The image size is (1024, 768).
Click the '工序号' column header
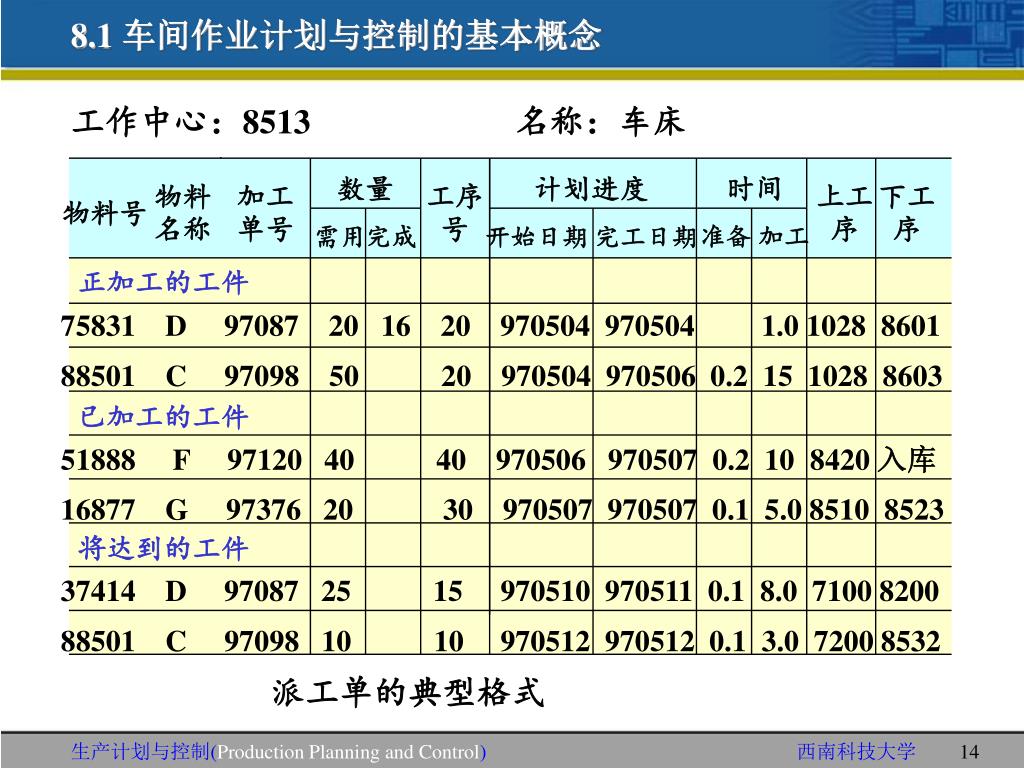[455, 213]
